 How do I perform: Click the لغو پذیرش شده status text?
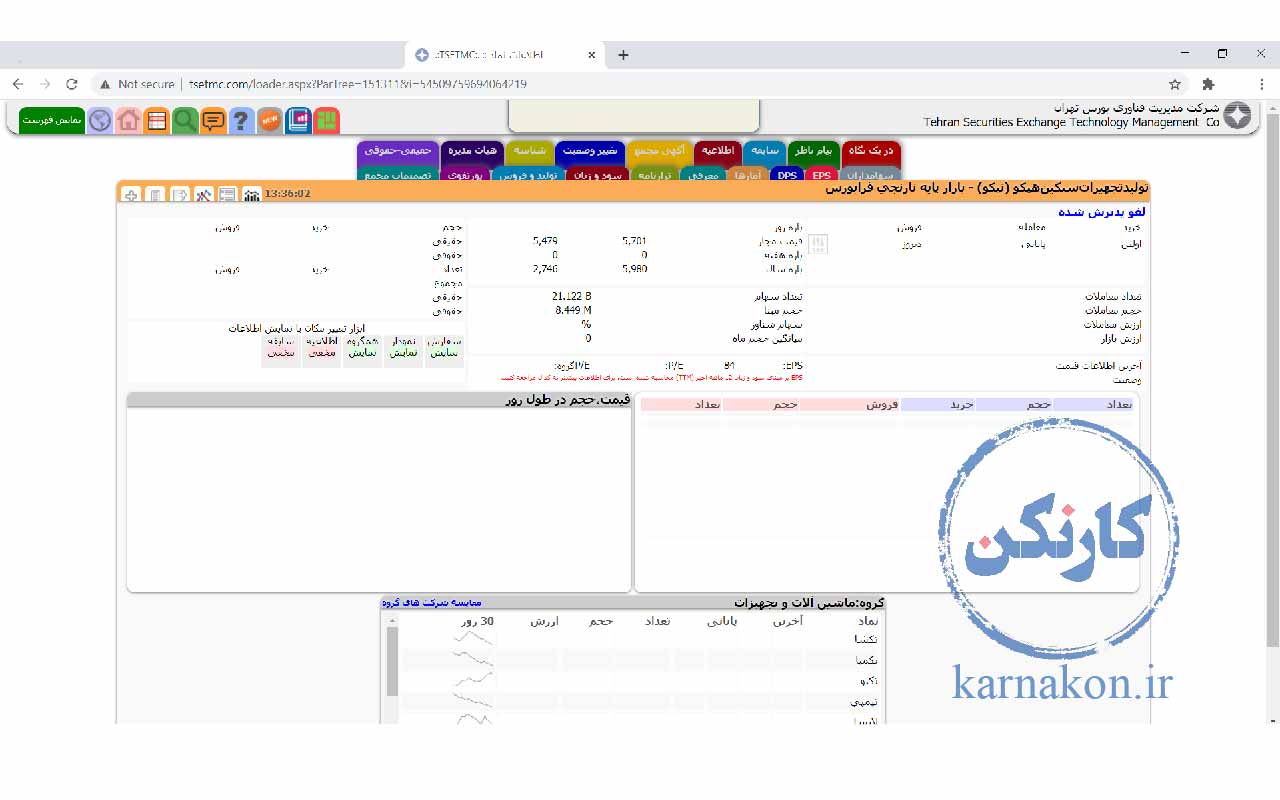tap(1102, 212)
